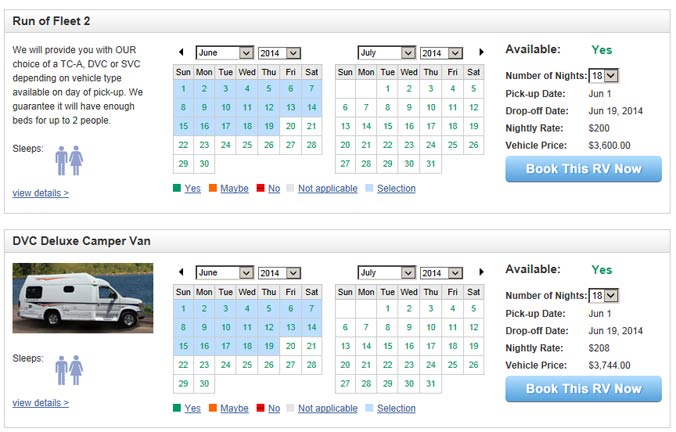Click the $208 nightly rate
The width and height of the screenshot is (676, 432).
click(x=599, y=348)
